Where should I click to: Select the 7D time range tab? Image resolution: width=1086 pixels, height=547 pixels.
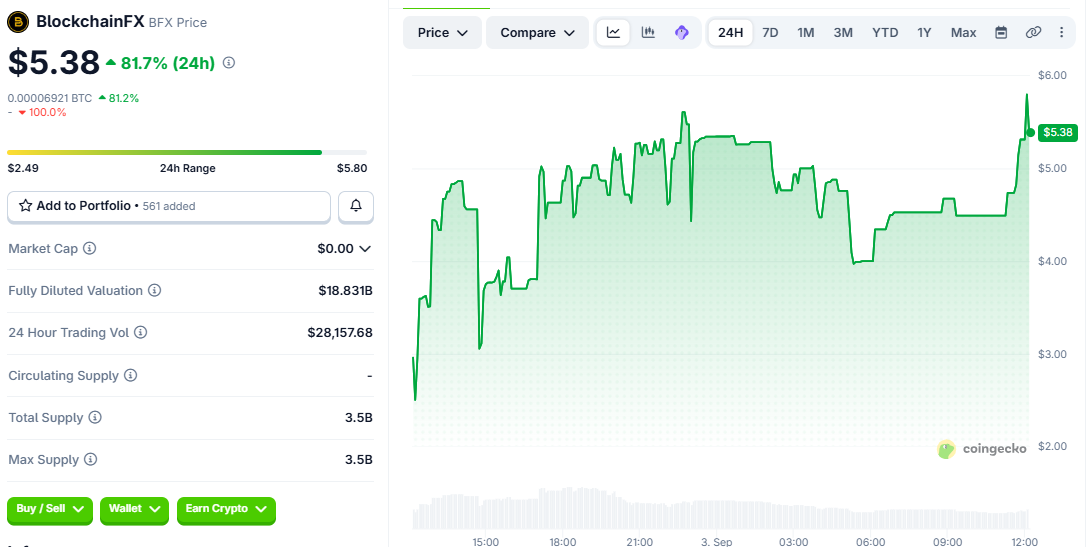click(x=770, y=33)
